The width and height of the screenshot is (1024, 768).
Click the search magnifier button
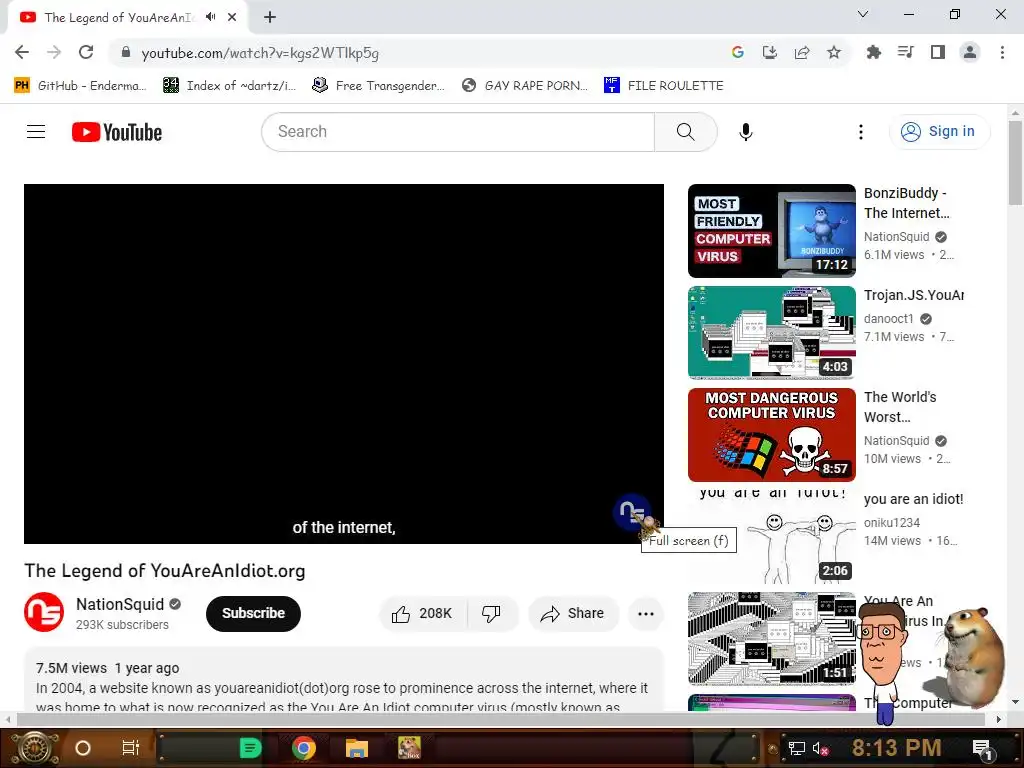pos(686,132)
